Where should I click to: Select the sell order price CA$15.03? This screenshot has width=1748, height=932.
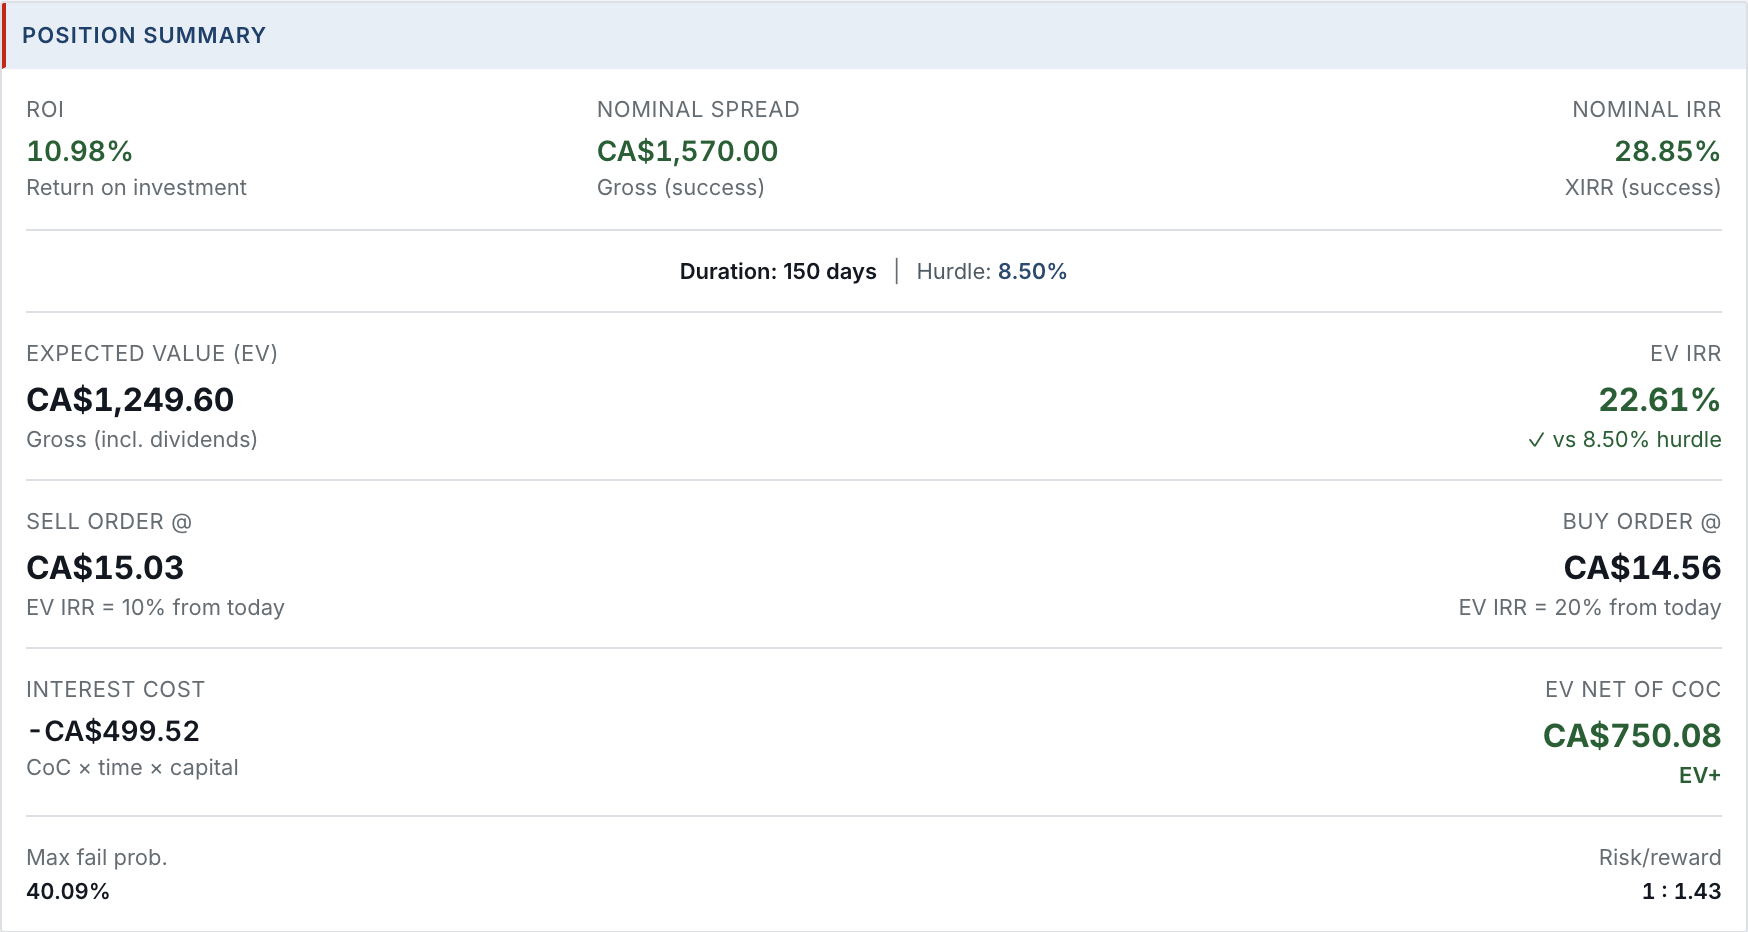click(x=105, y=568)
